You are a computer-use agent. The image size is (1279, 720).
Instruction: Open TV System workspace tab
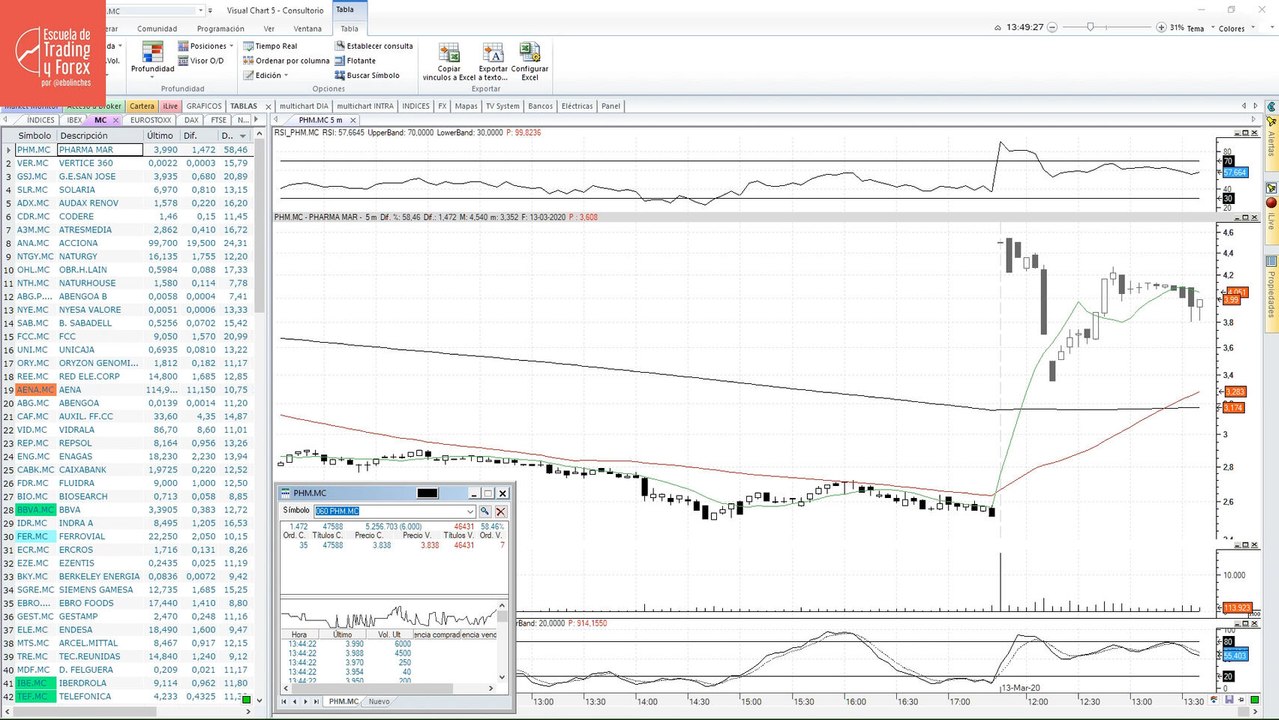point(502,106)
